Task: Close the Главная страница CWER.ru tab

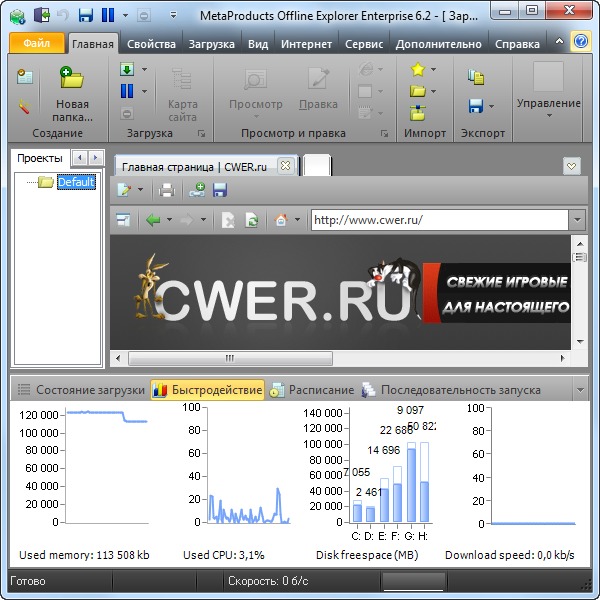Action: point(285,166)
